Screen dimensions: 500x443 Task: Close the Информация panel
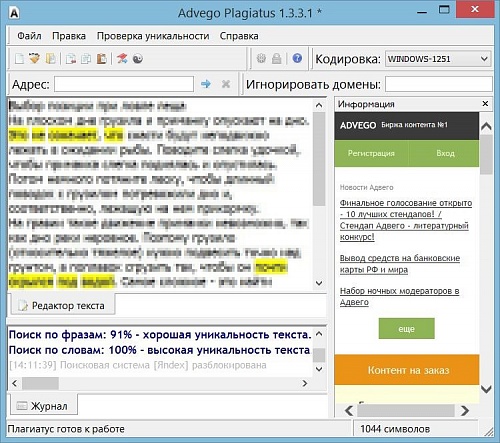tap(485, 104)
